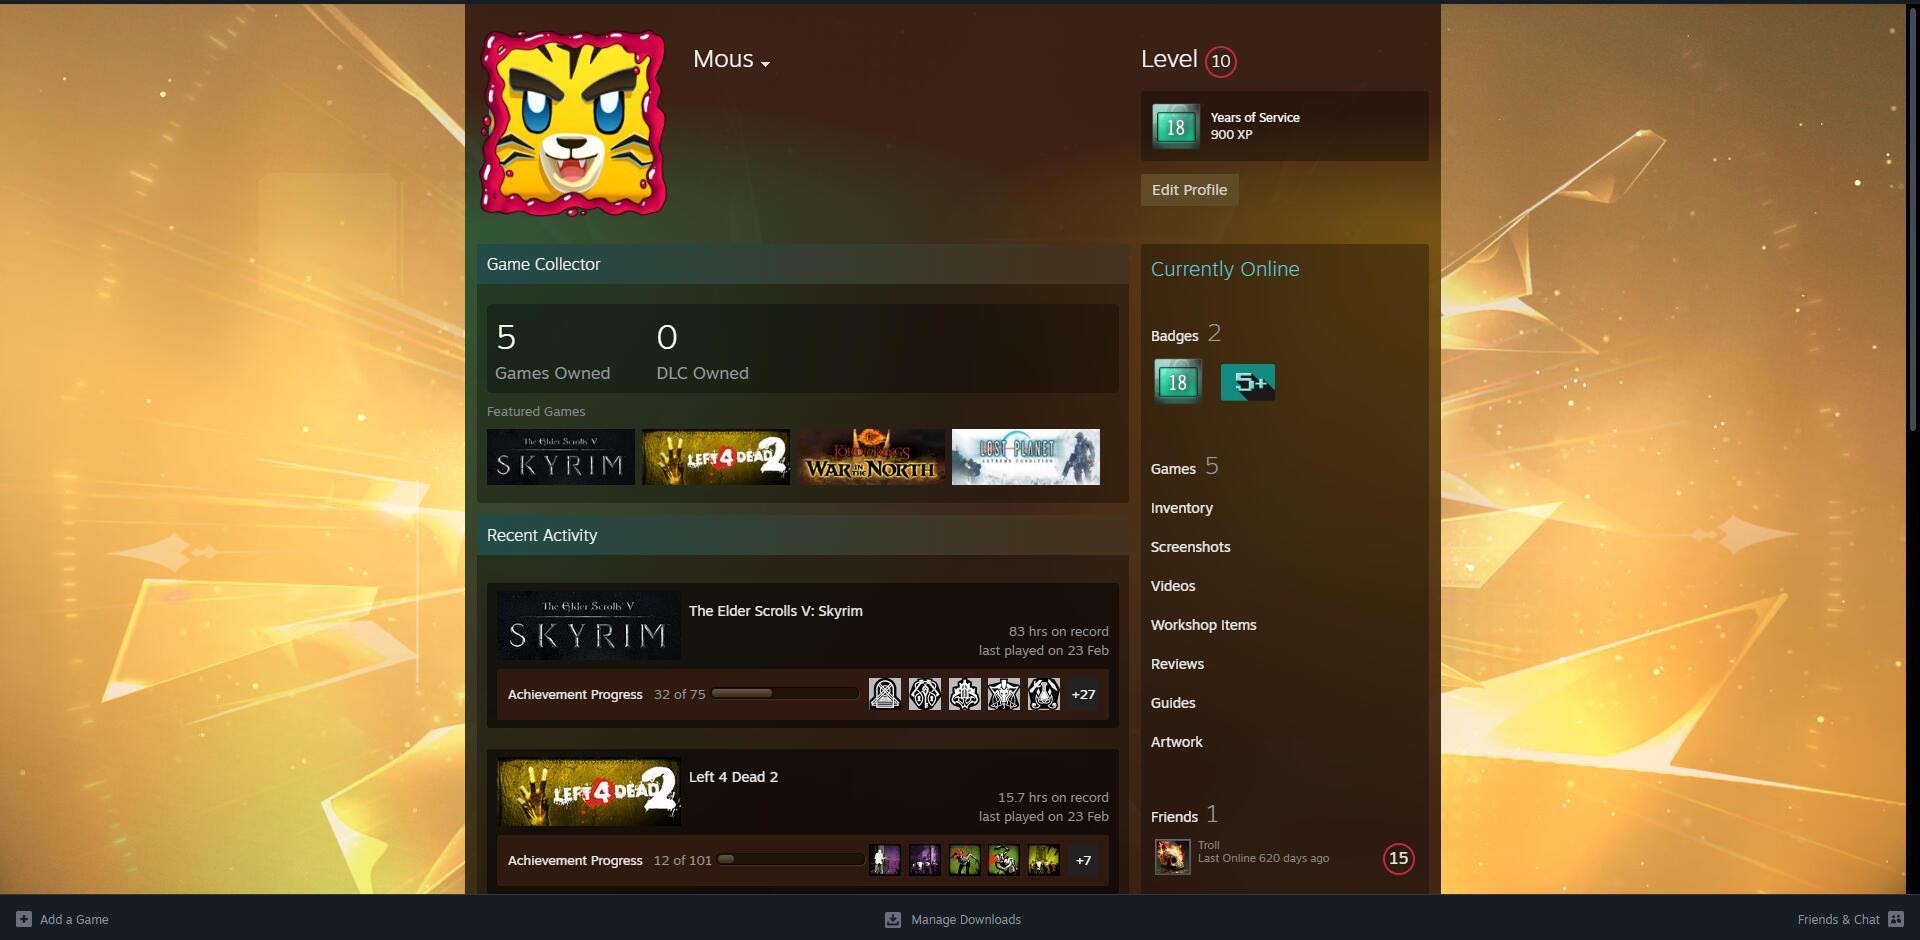Open the Videos link

1173,586
